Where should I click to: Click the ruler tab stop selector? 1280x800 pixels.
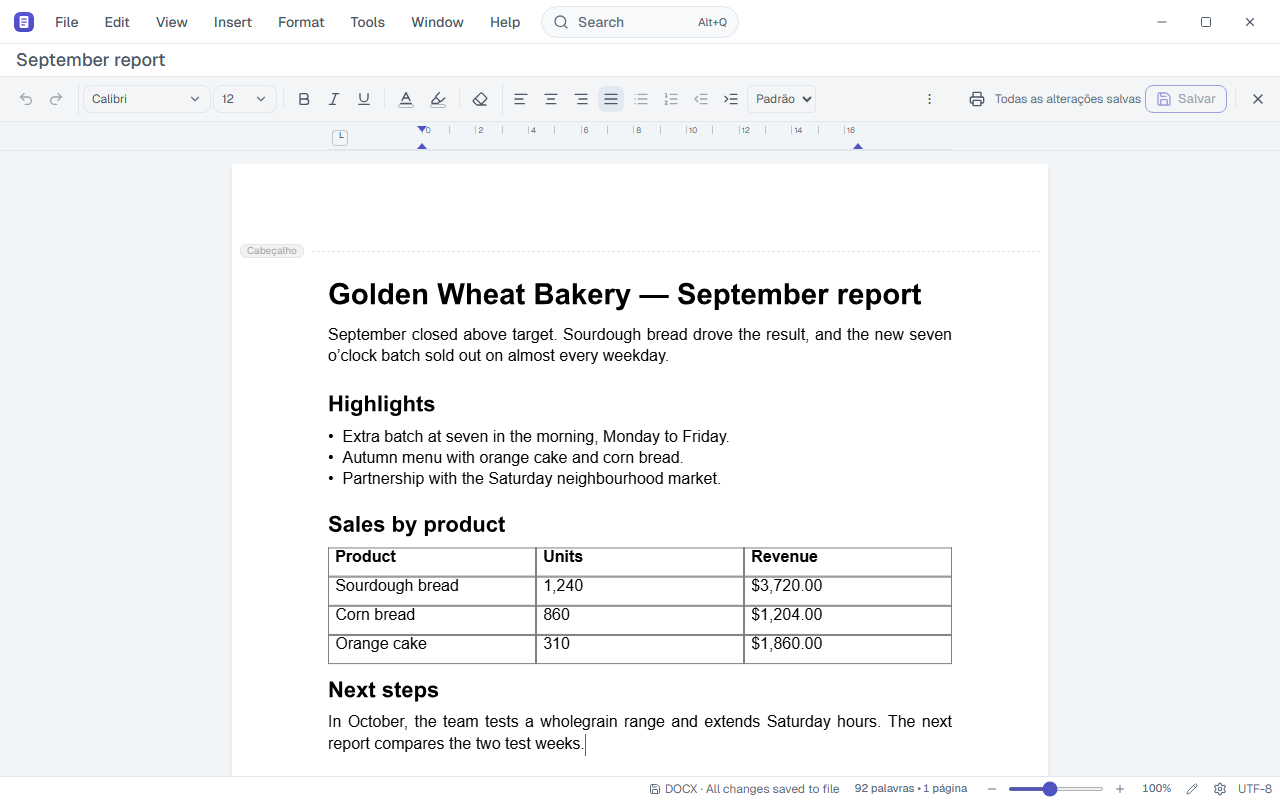pyautogui.click(x=340, y=137)
